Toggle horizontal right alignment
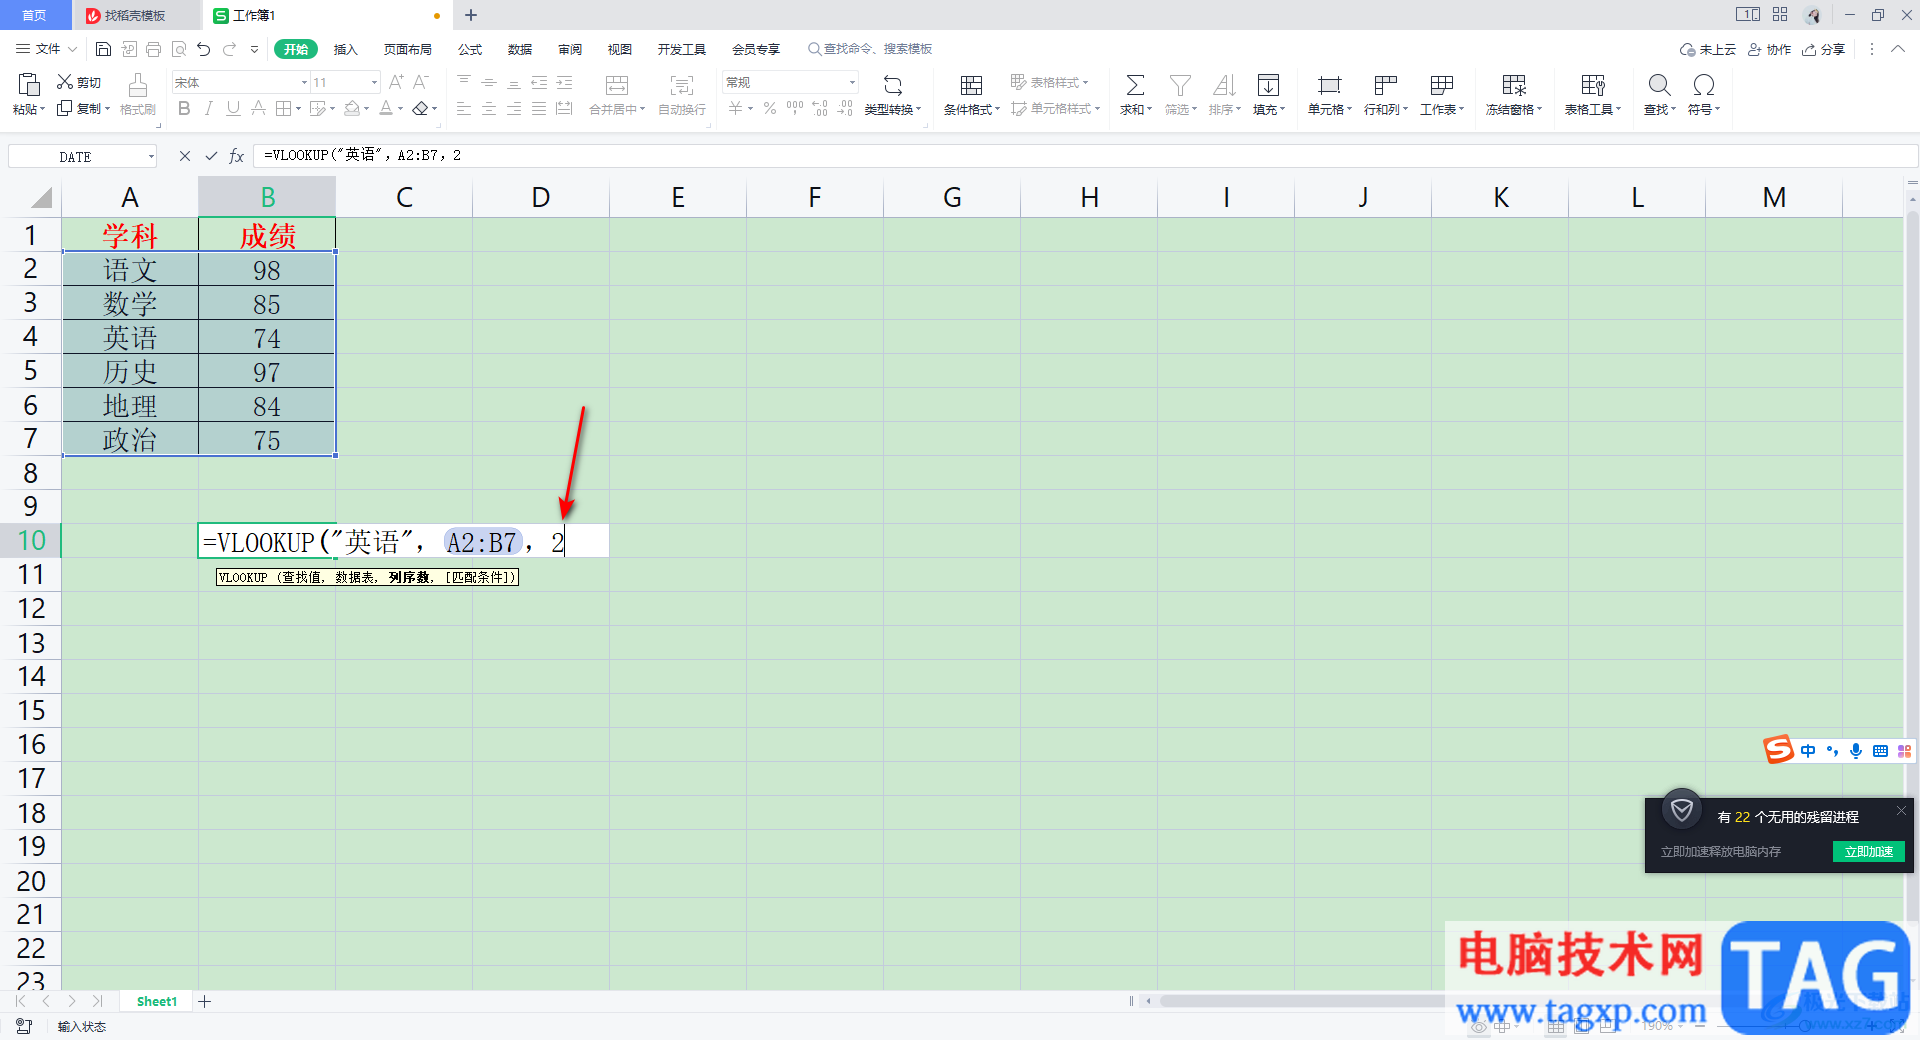 514,108
